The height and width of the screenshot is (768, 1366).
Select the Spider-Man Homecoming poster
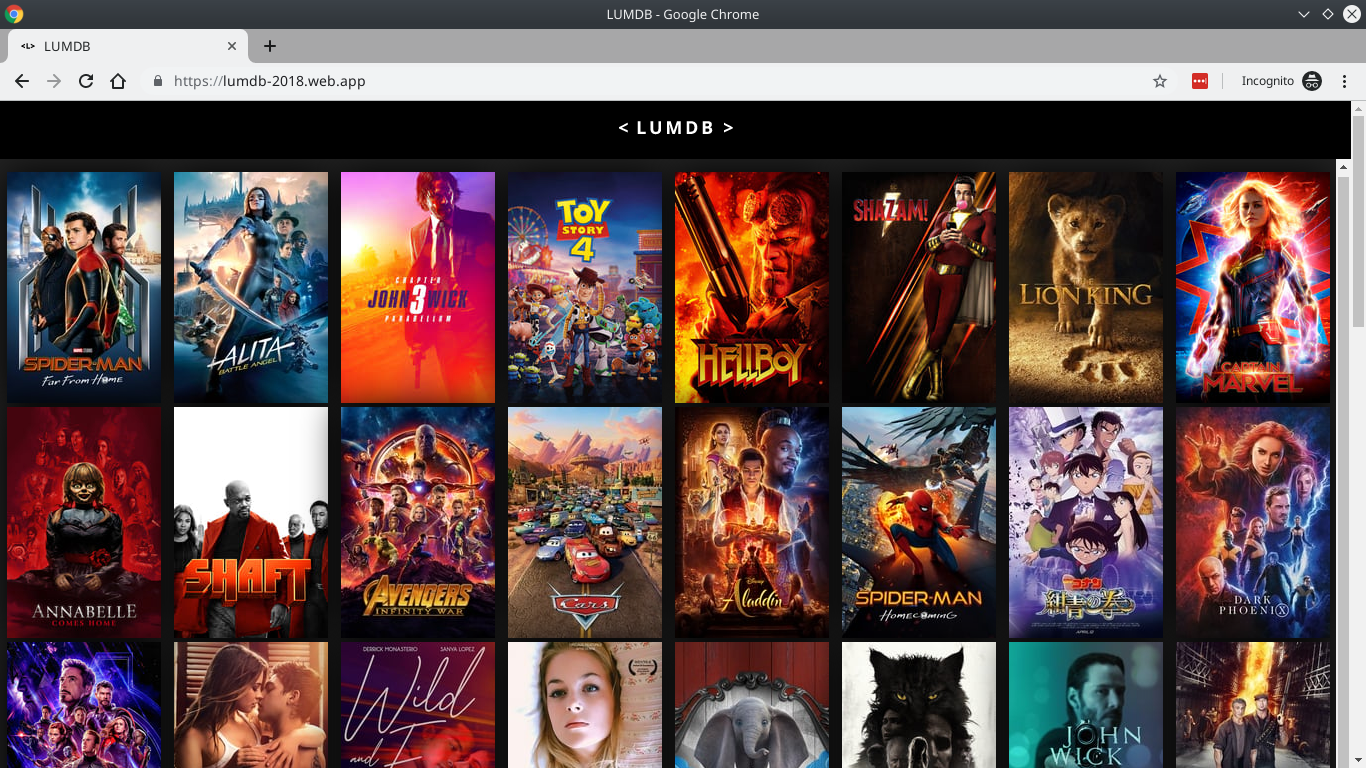(x=919, y=522)
